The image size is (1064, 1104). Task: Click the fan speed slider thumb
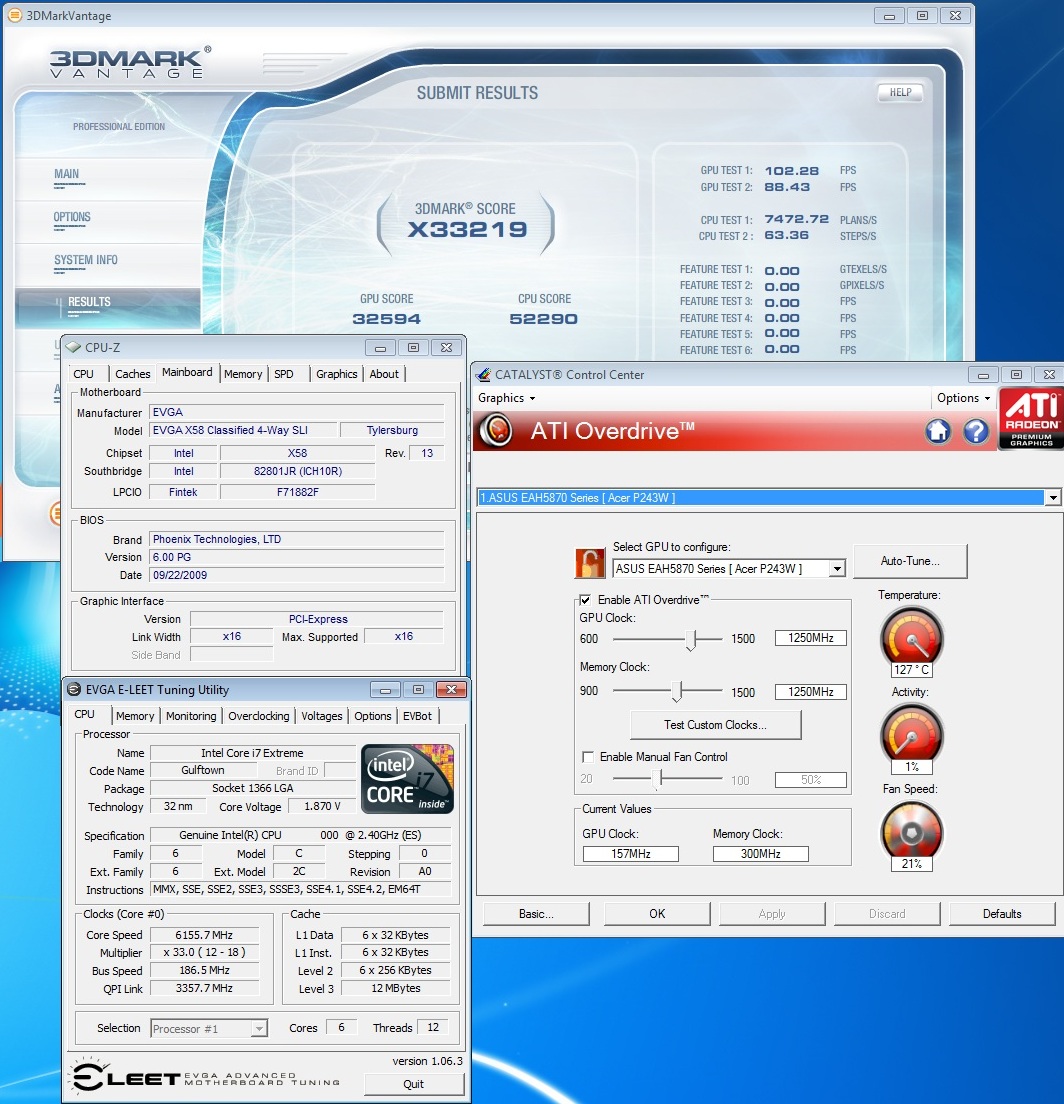658,779
